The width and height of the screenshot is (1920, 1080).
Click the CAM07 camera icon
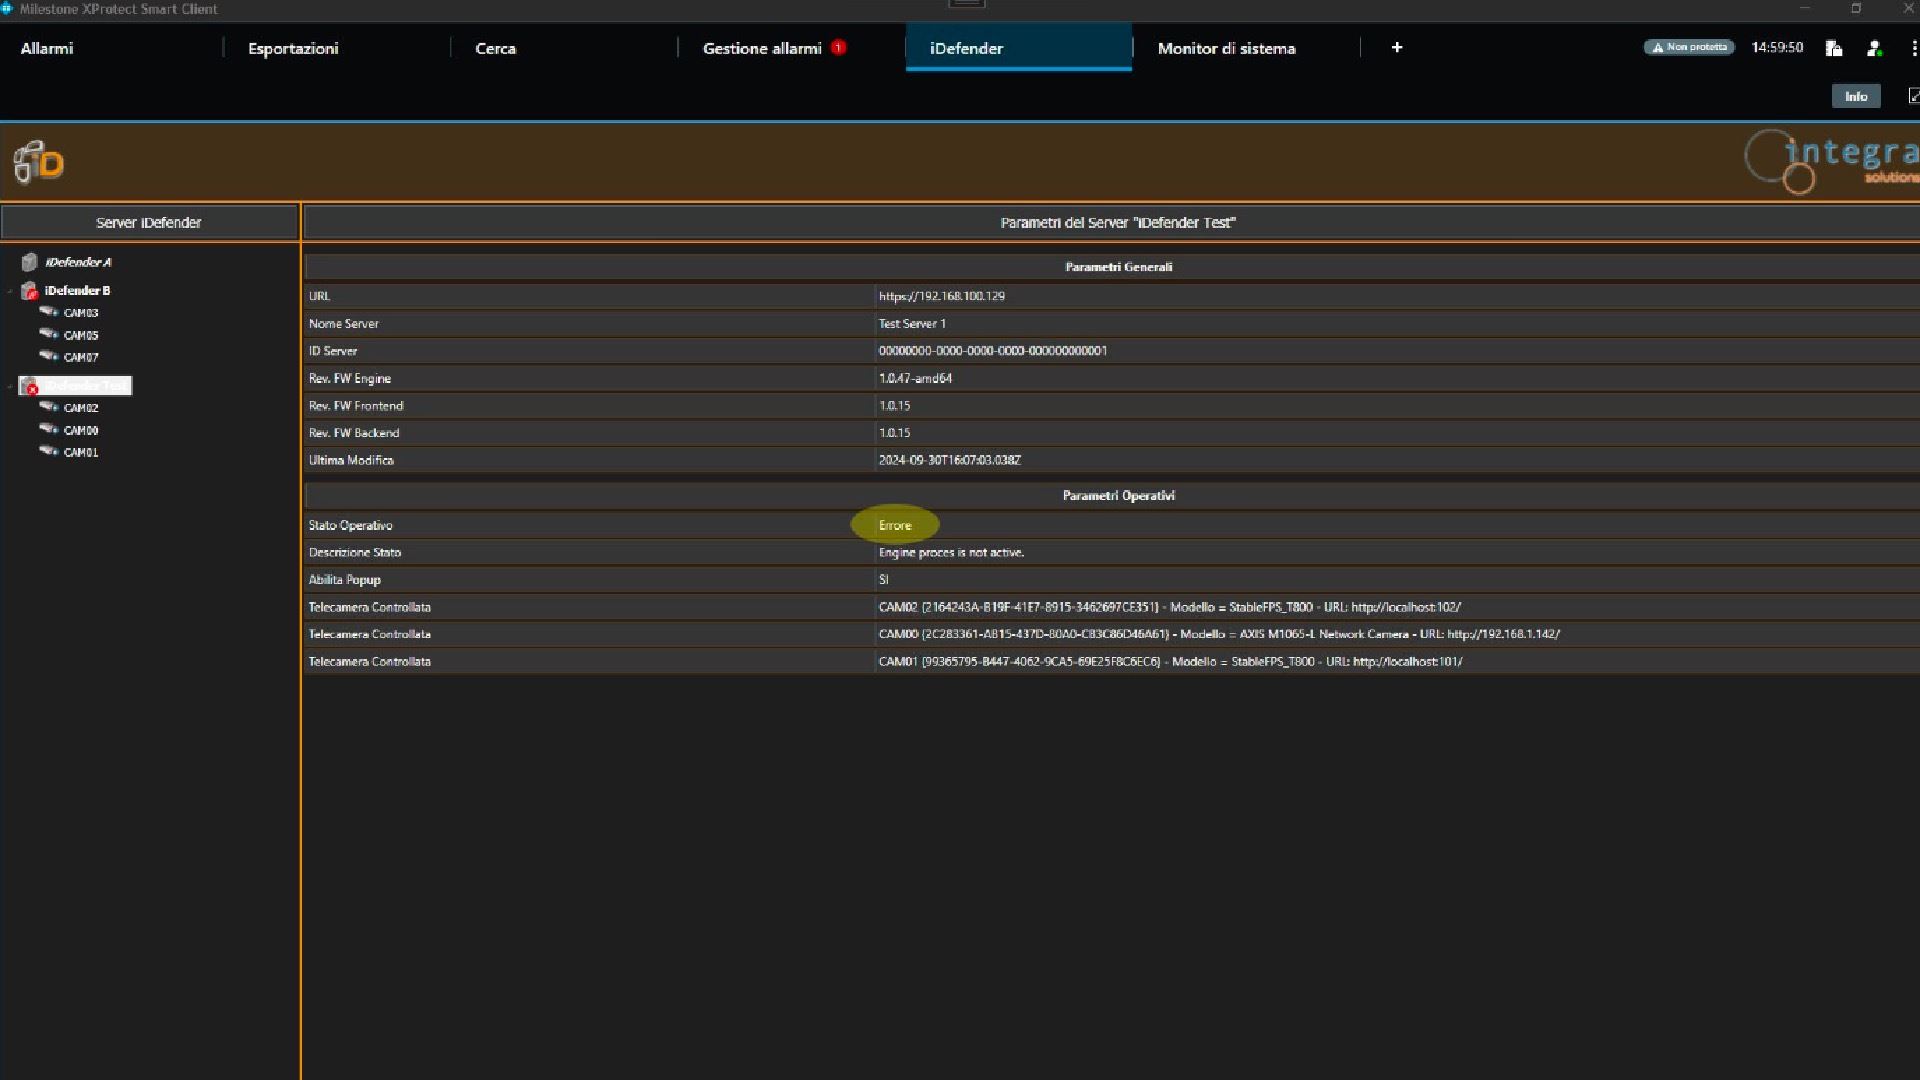coord(49,356)
